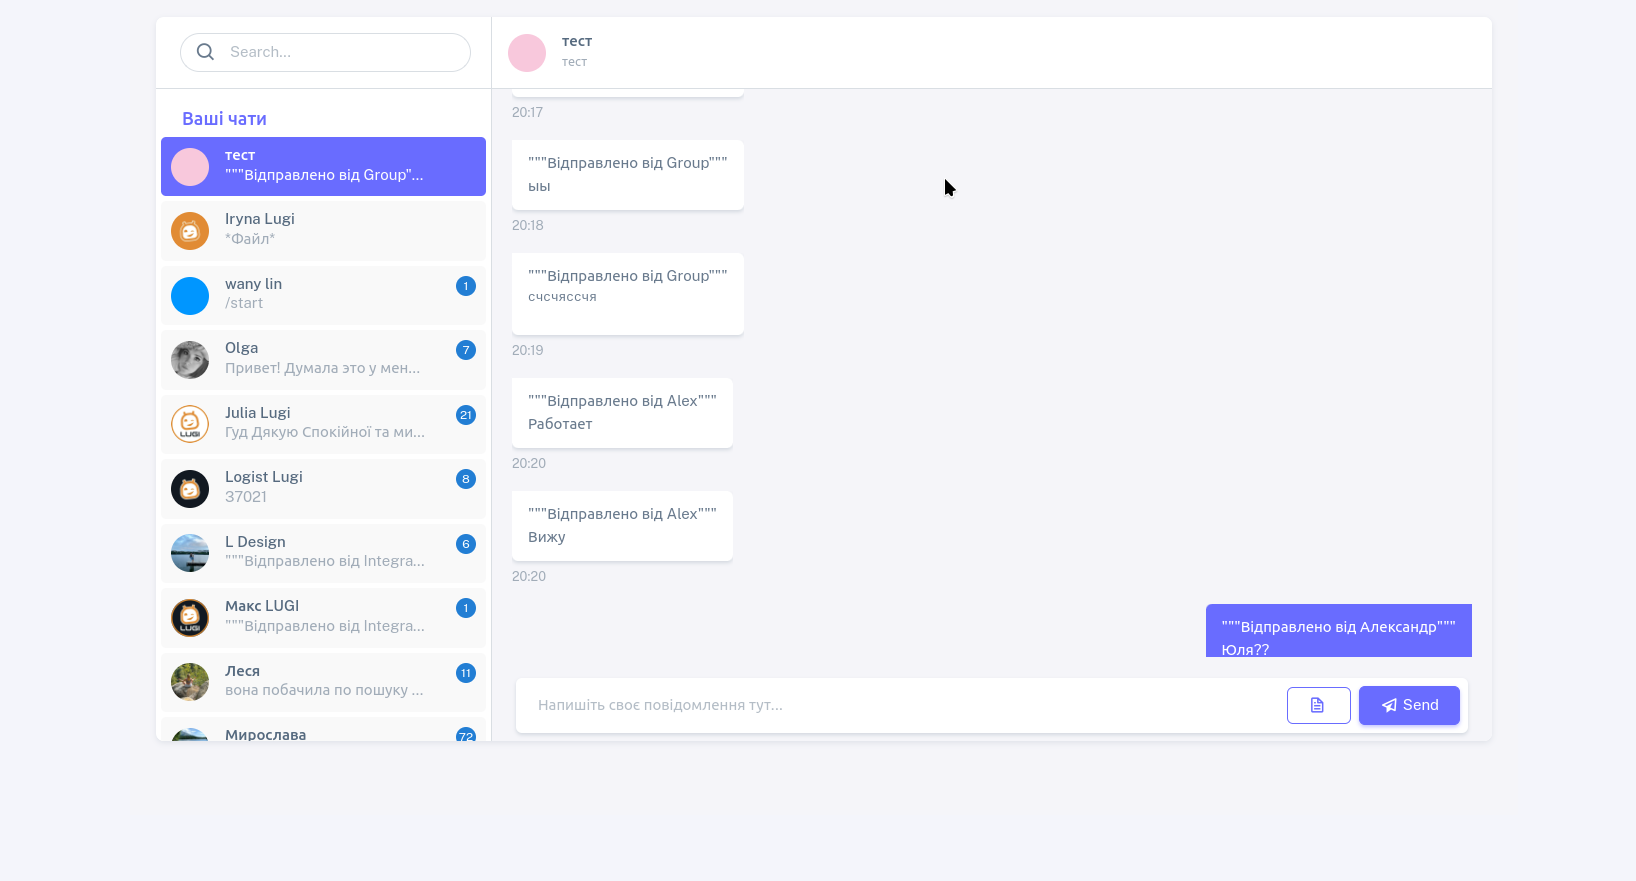Image resolution: width=1636 pixels, height=881 pixels.
Task: Click unread badge 7 on Olga chat
Action: (465, 350)
